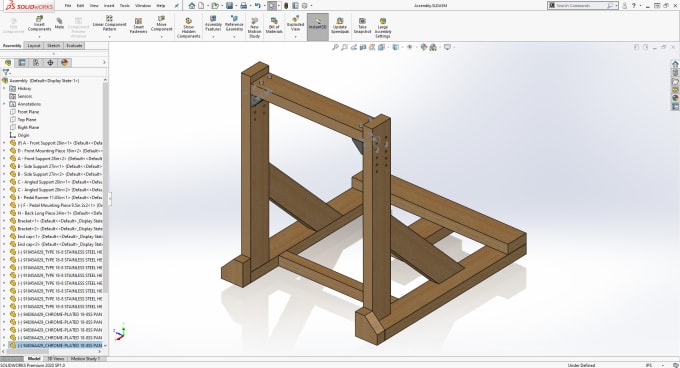Viewport: 680px width, 368px height.
Task: Open the Smart Fasteners tool
Action: [138, 26]
